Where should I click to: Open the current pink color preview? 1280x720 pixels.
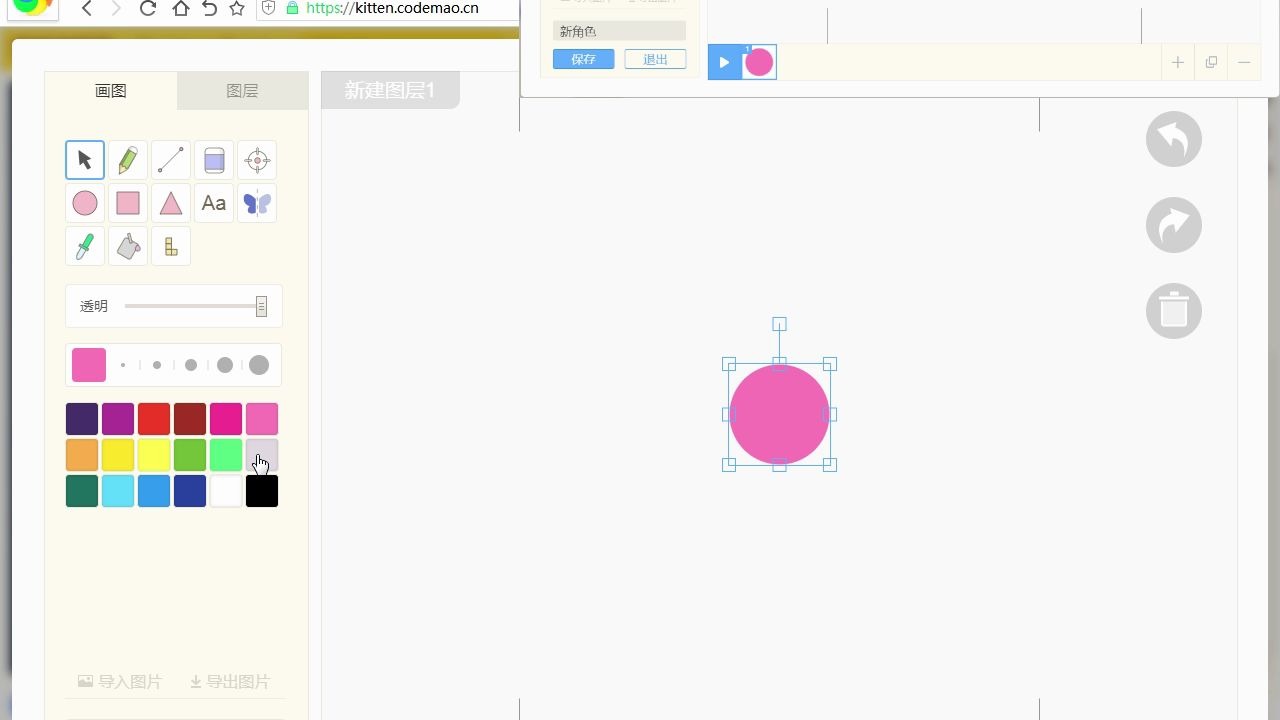pos(89,365)
